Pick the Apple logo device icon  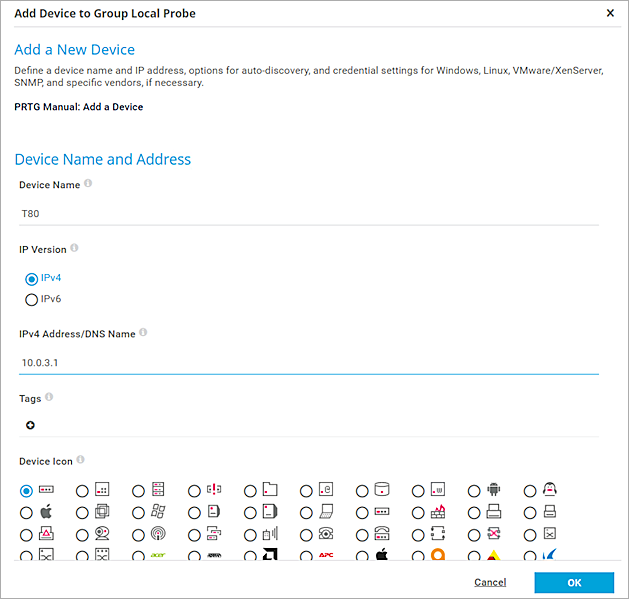pyautogui.click(x=26, y=512)
